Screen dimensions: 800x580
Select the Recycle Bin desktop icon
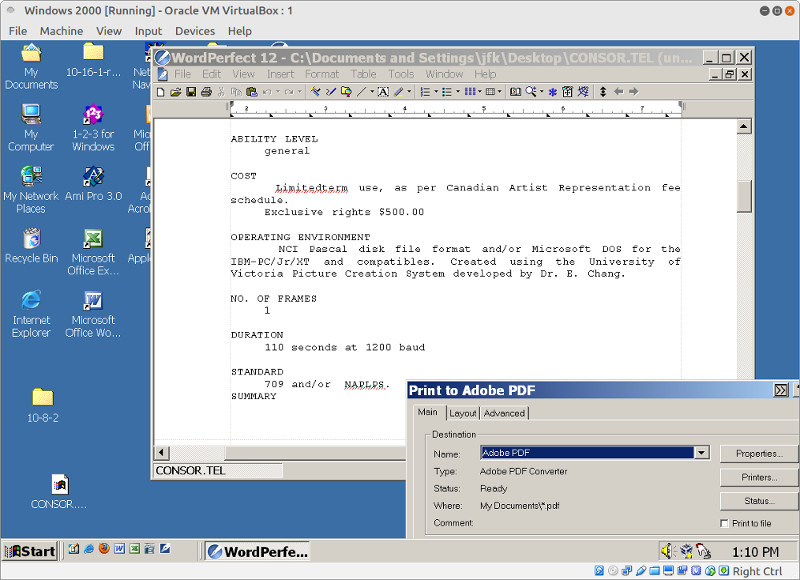(32, 246)
